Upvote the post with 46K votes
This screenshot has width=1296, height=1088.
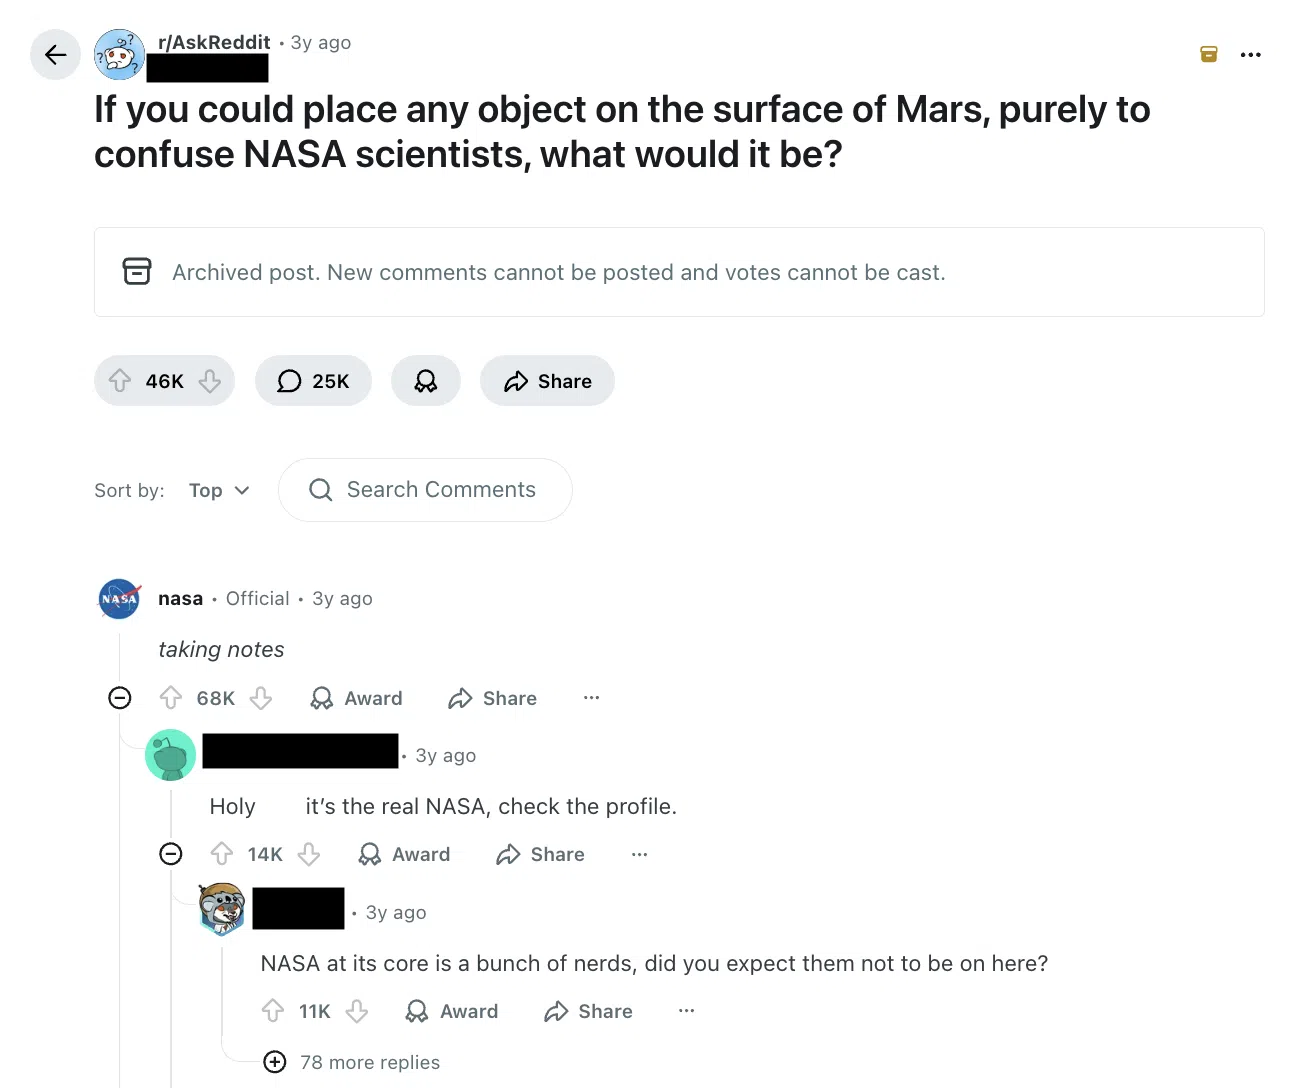pyautogui.click(x=119, y=381)
